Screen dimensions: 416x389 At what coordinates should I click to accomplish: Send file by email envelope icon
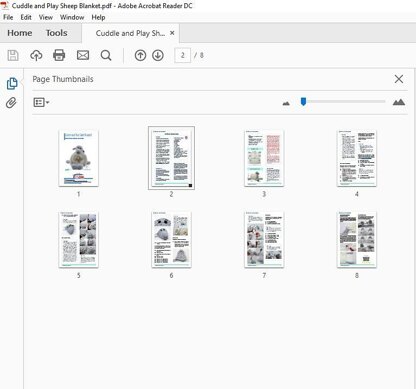83,55
